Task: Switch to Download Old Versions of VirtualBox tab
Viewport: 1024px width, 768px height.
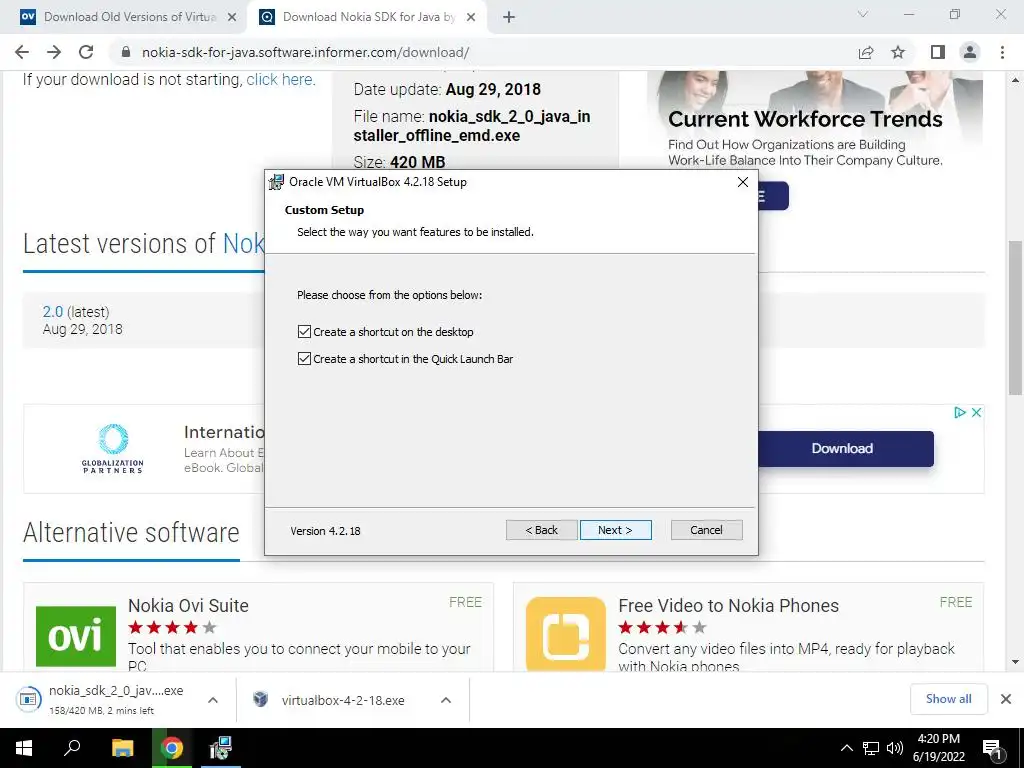Action: (x=129, y=17)
